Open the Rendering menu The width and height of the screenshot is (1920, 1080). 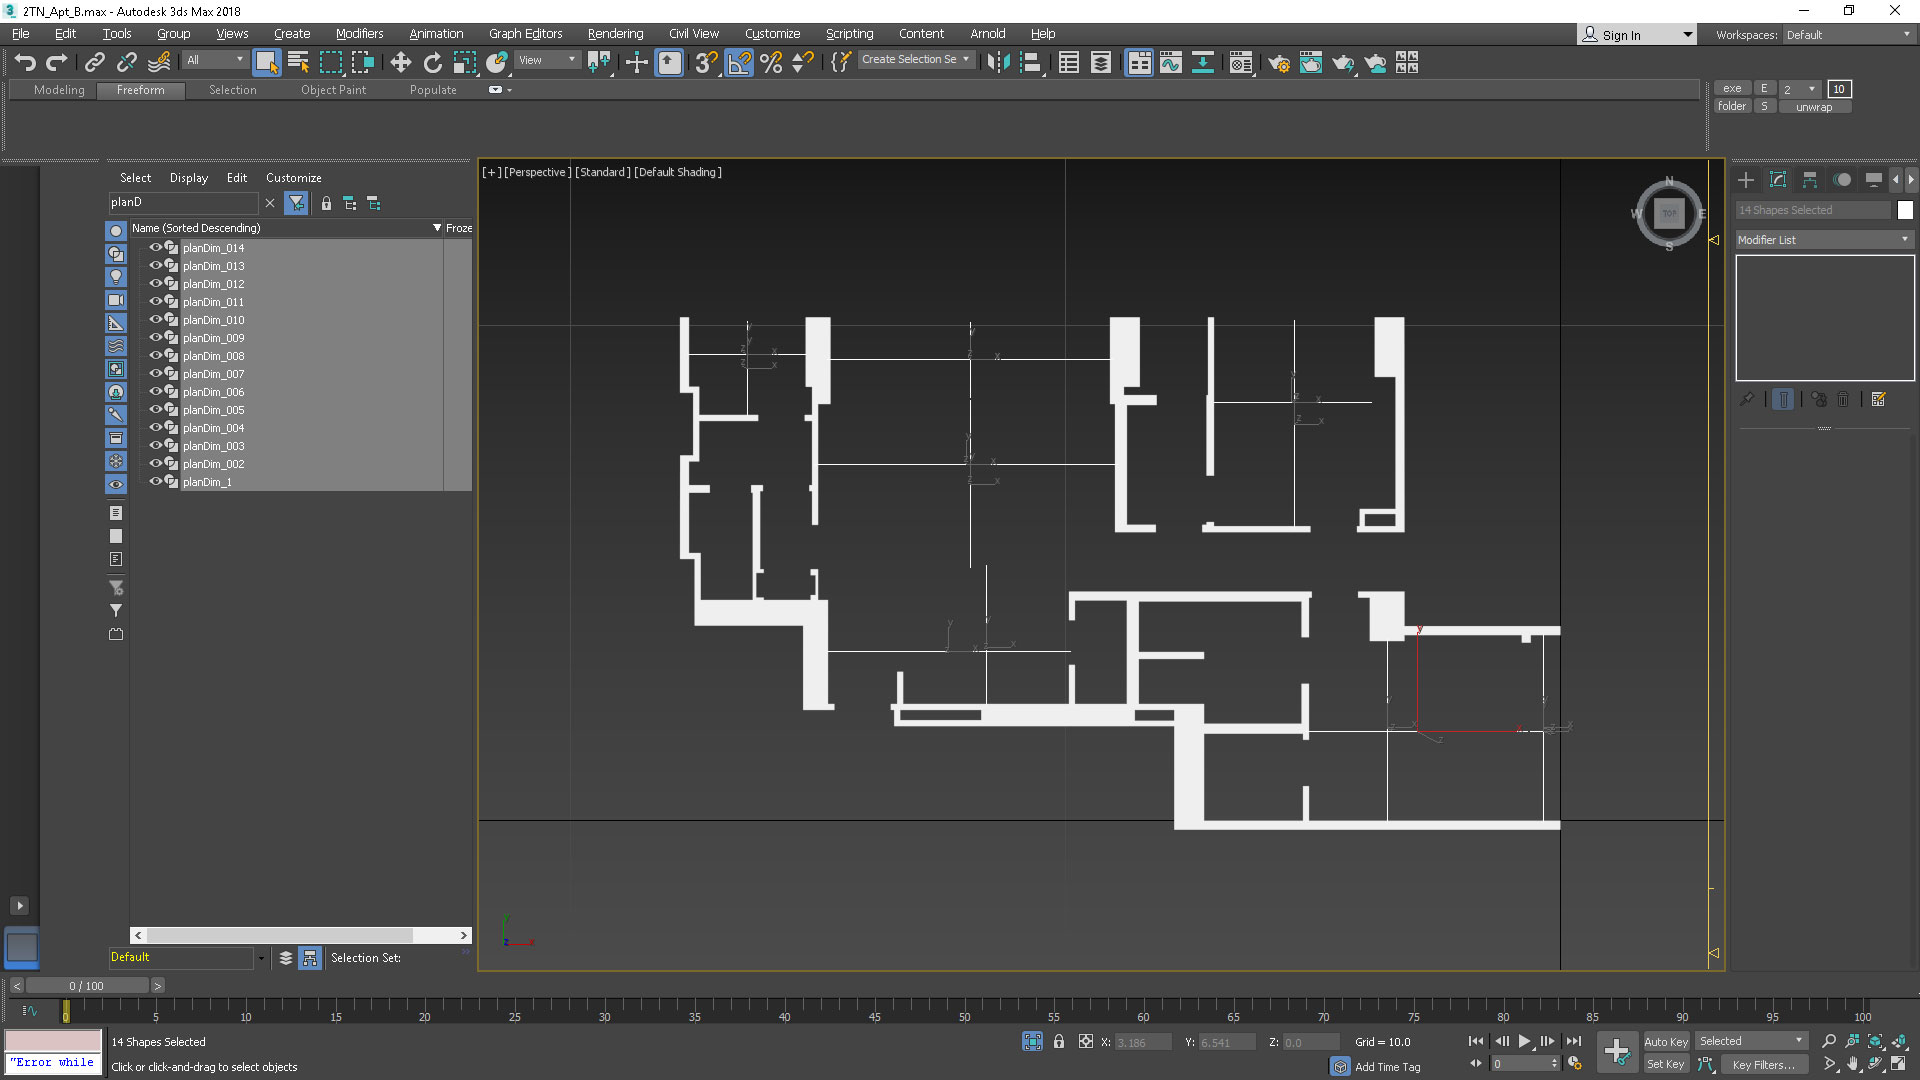click(x=615, y=34)
